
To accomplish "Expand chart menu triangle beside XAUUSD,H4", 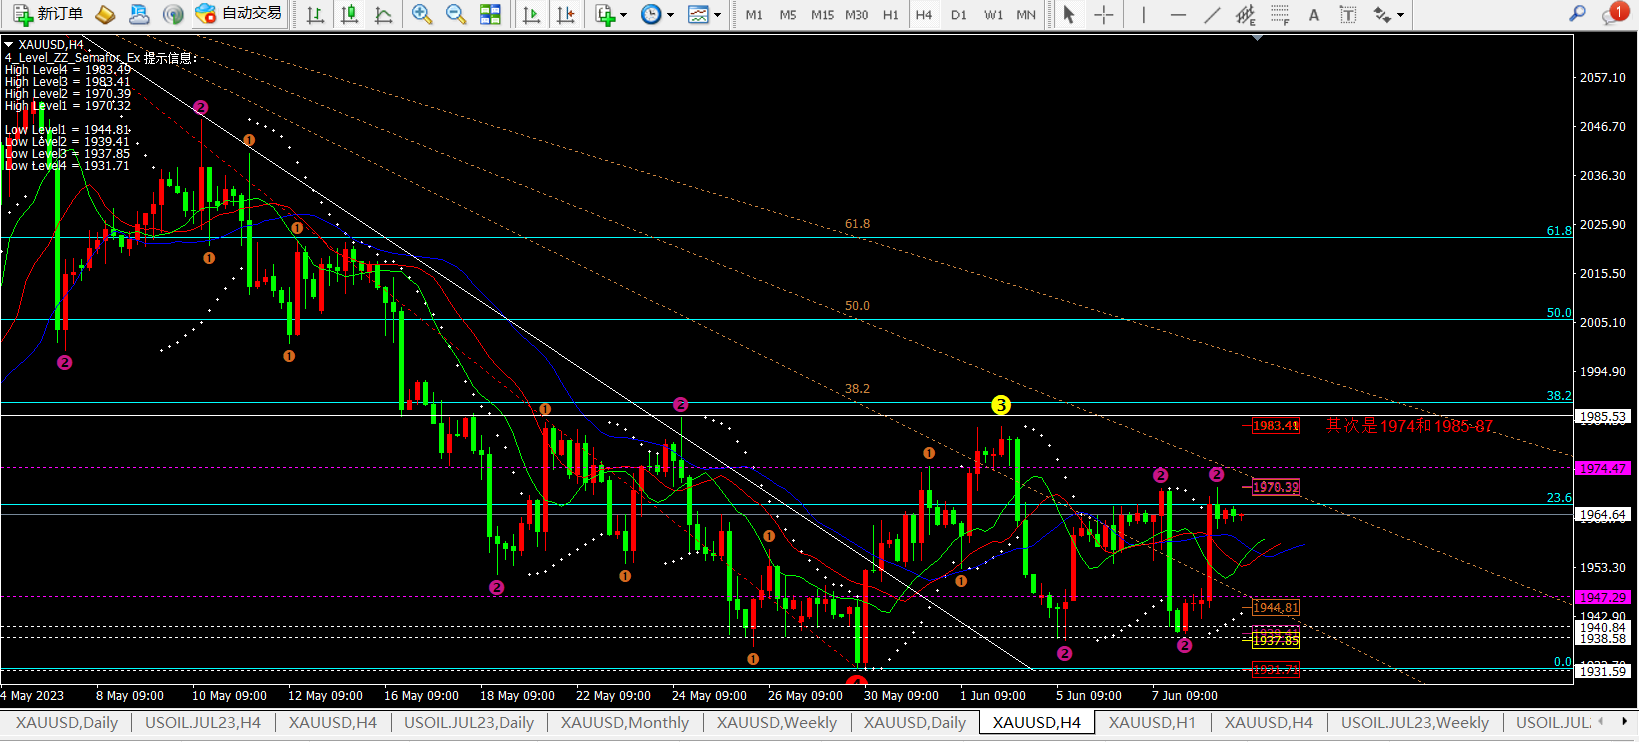I will point(9,45).
